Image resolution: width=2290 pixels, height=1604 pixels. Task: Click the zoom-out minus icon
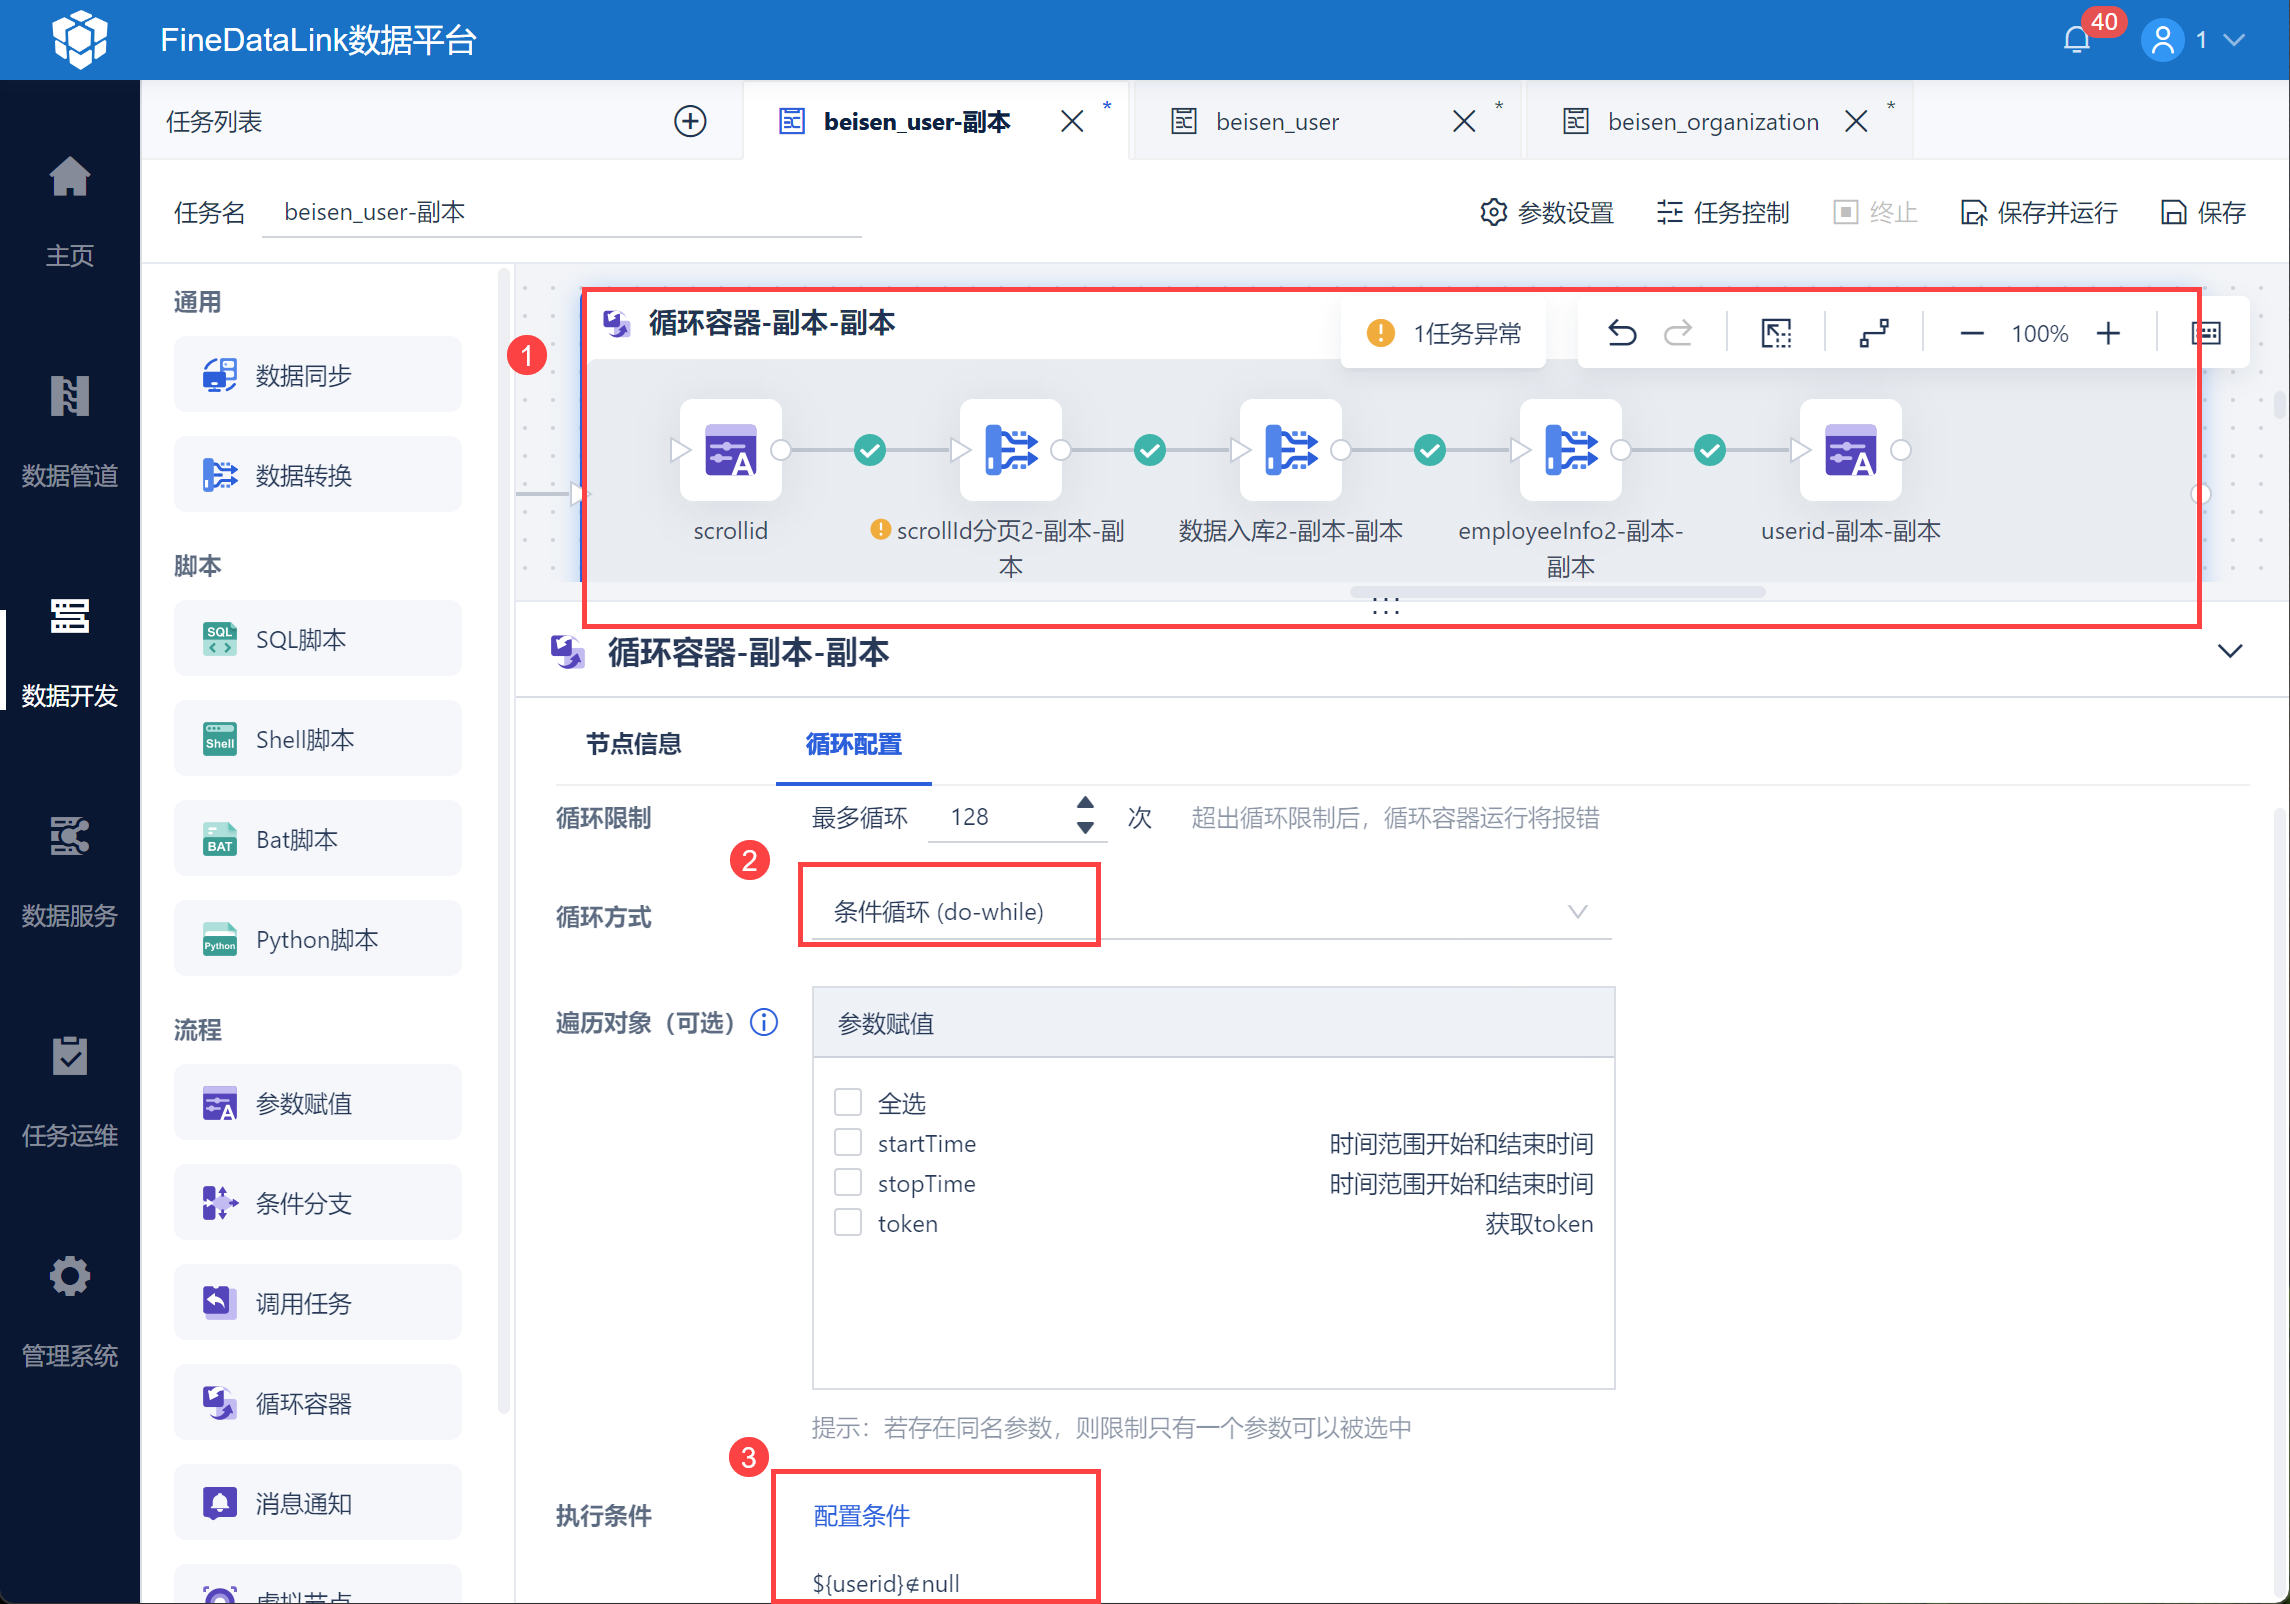click(1971, 333)
